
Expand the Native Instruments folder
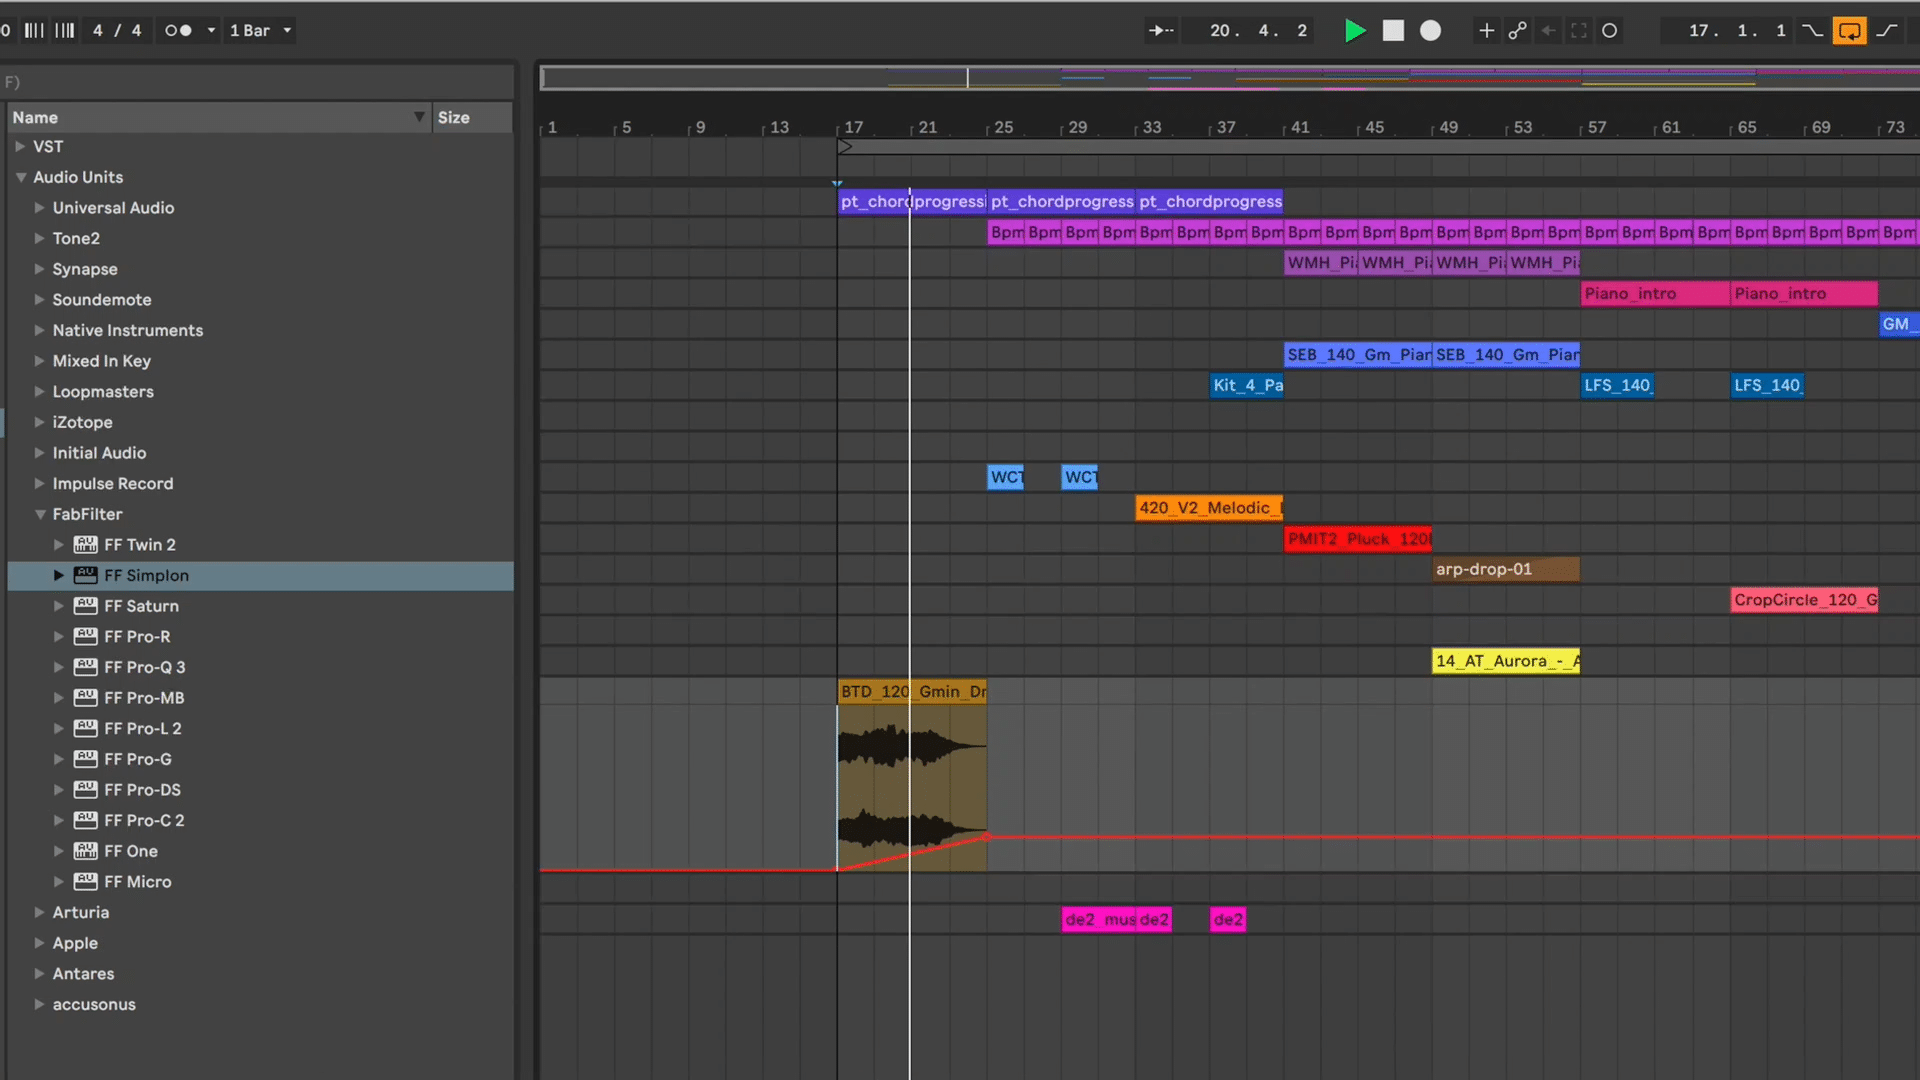[x=39, y=331]
